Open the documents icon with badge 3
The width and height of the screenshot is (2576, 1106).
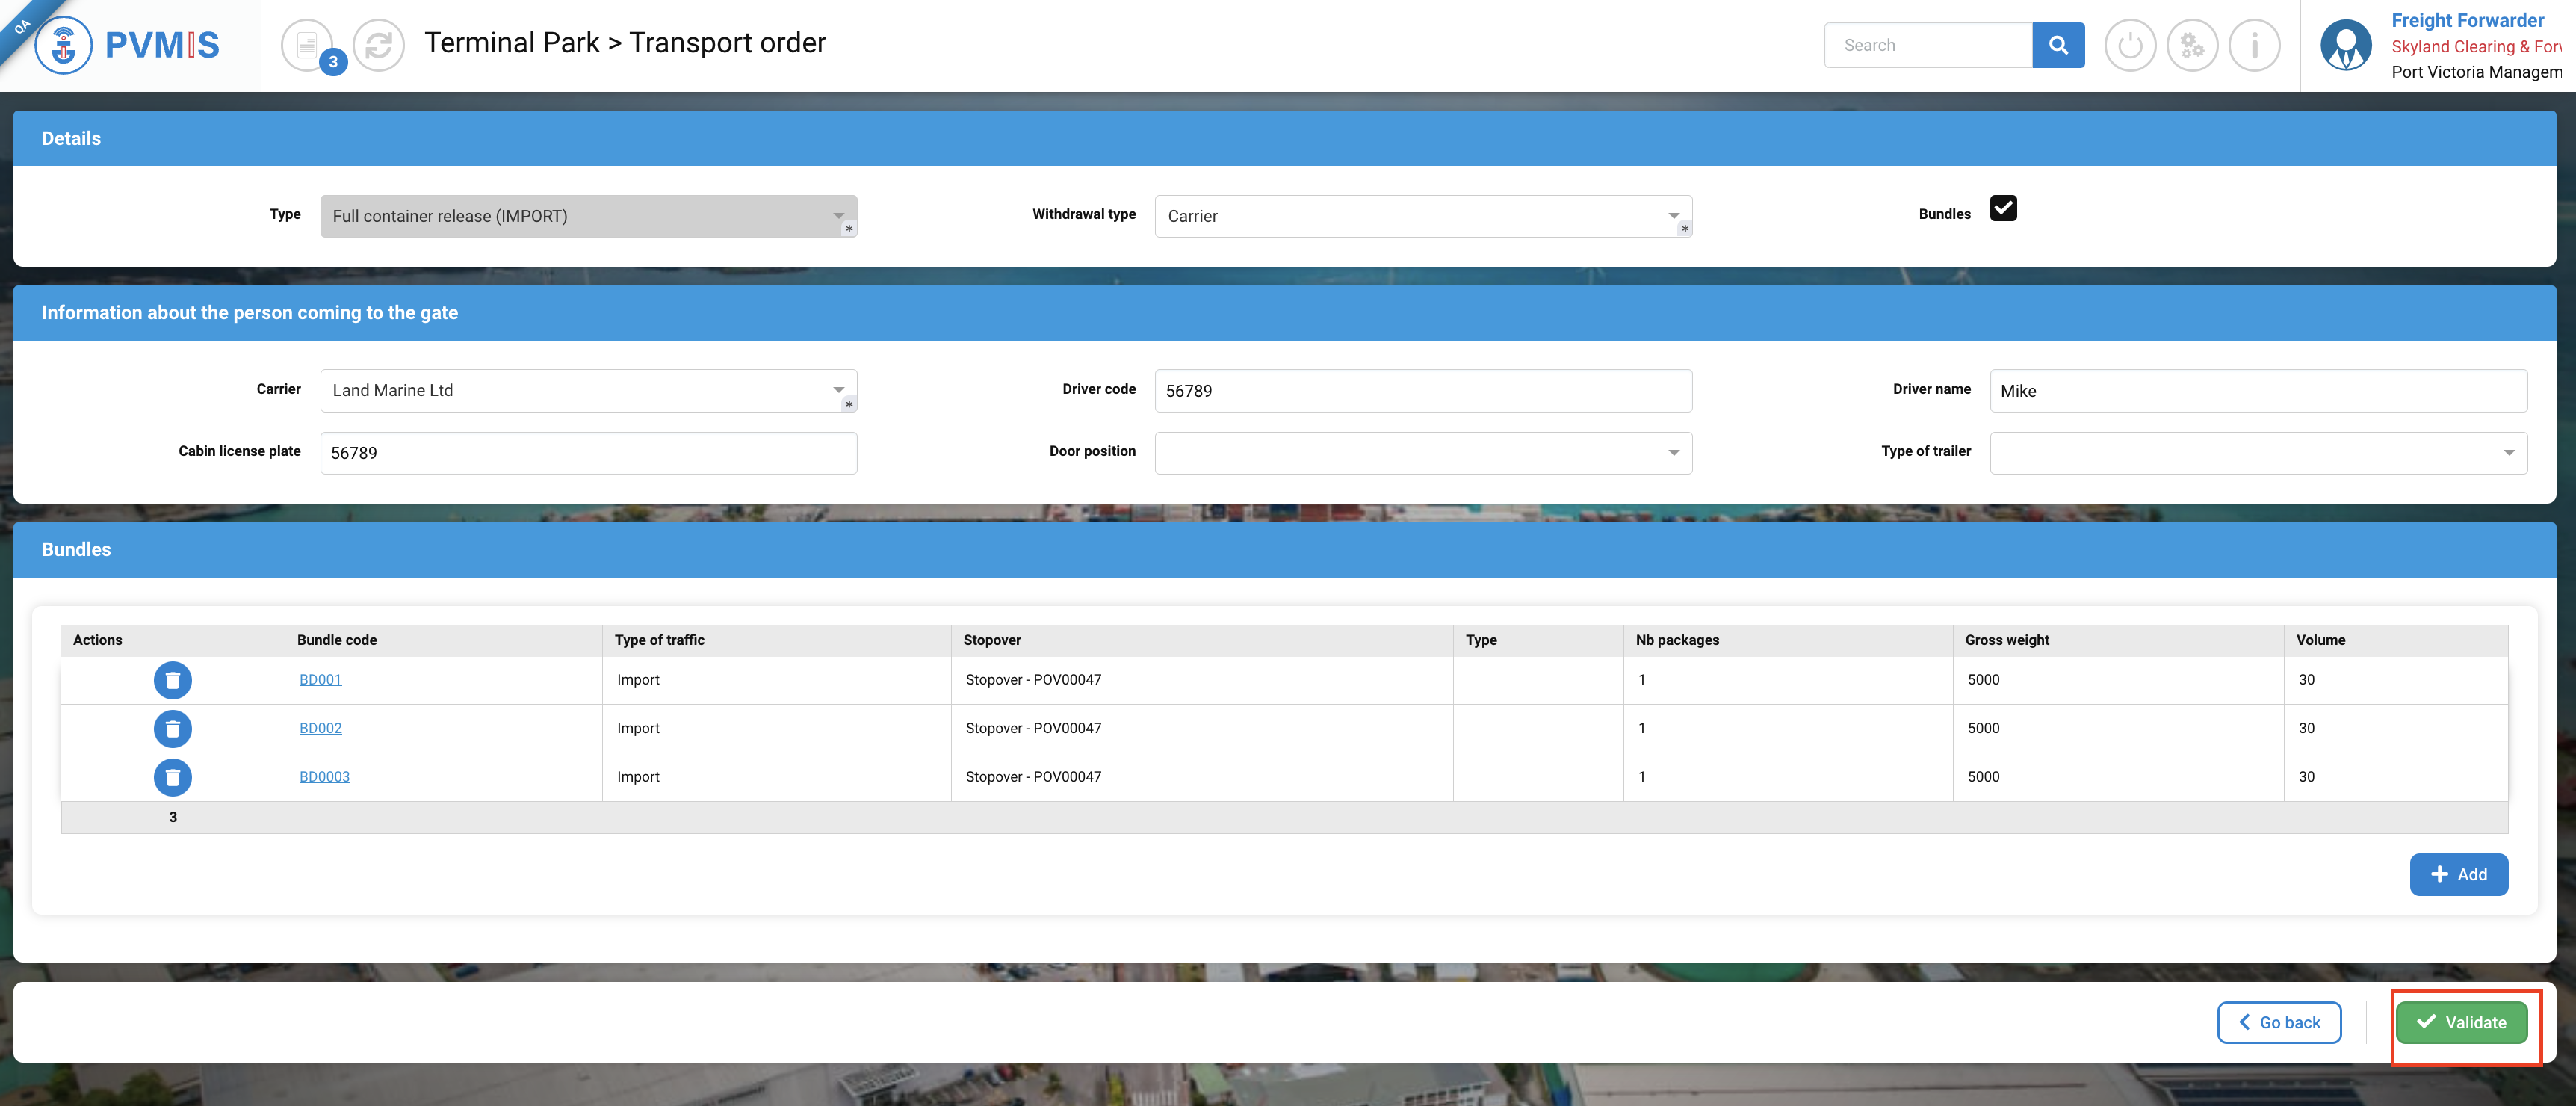click(307, 45)
